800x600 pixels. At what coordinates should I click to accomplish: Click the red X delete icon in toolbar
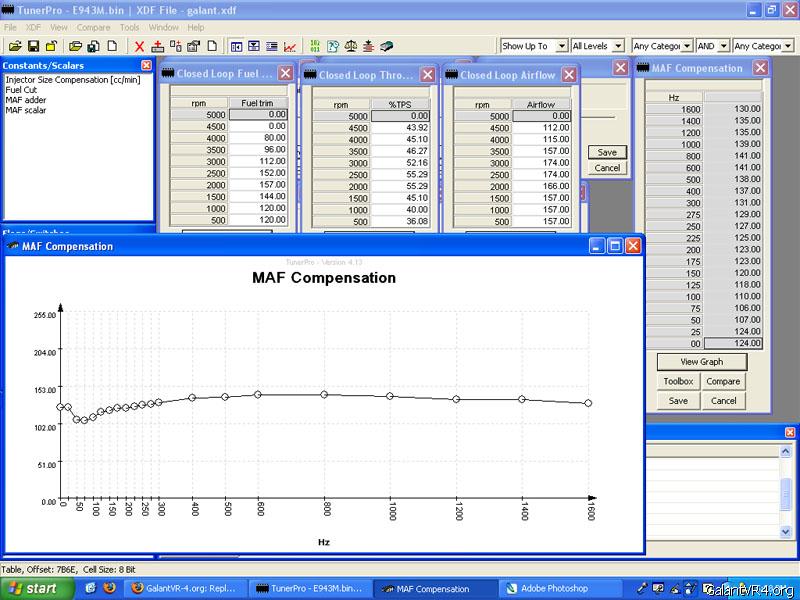140,46
